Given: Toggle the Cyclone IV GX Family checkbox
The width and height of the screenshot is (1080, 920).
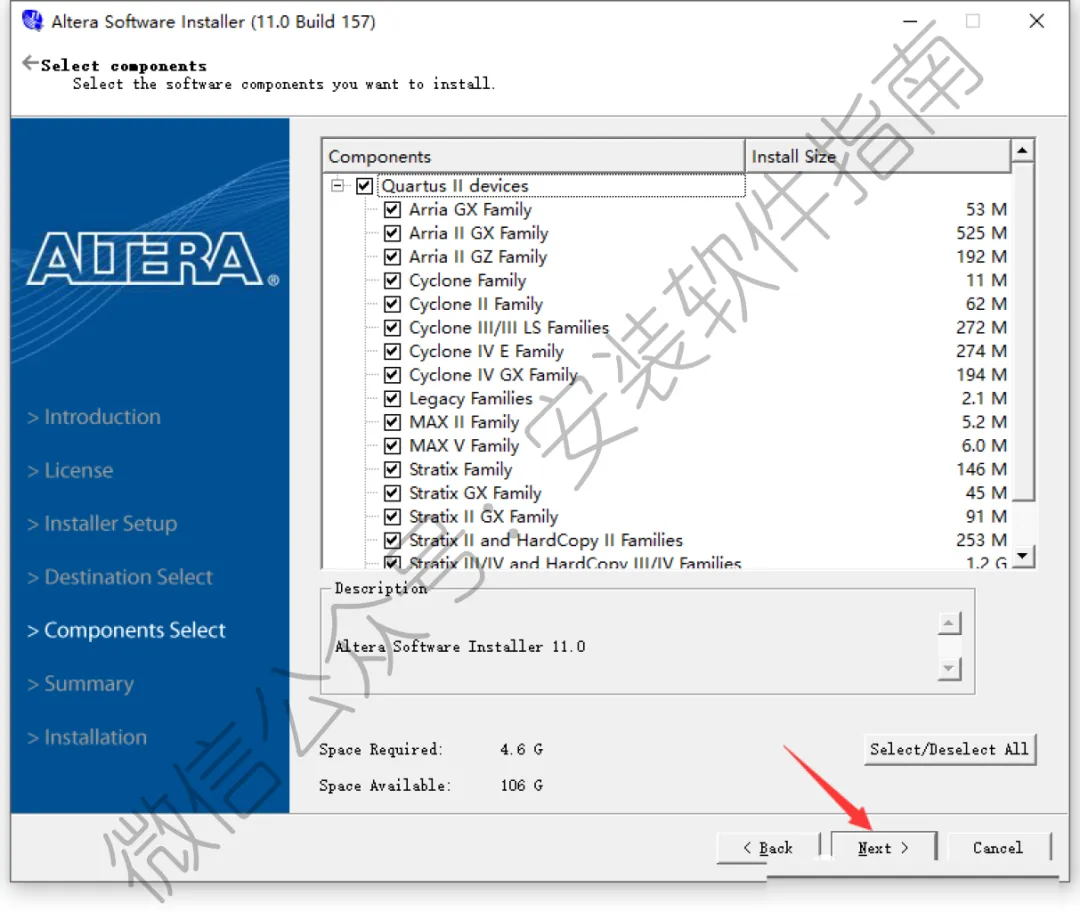Looking at the screenshot, I should coord(393,375).
